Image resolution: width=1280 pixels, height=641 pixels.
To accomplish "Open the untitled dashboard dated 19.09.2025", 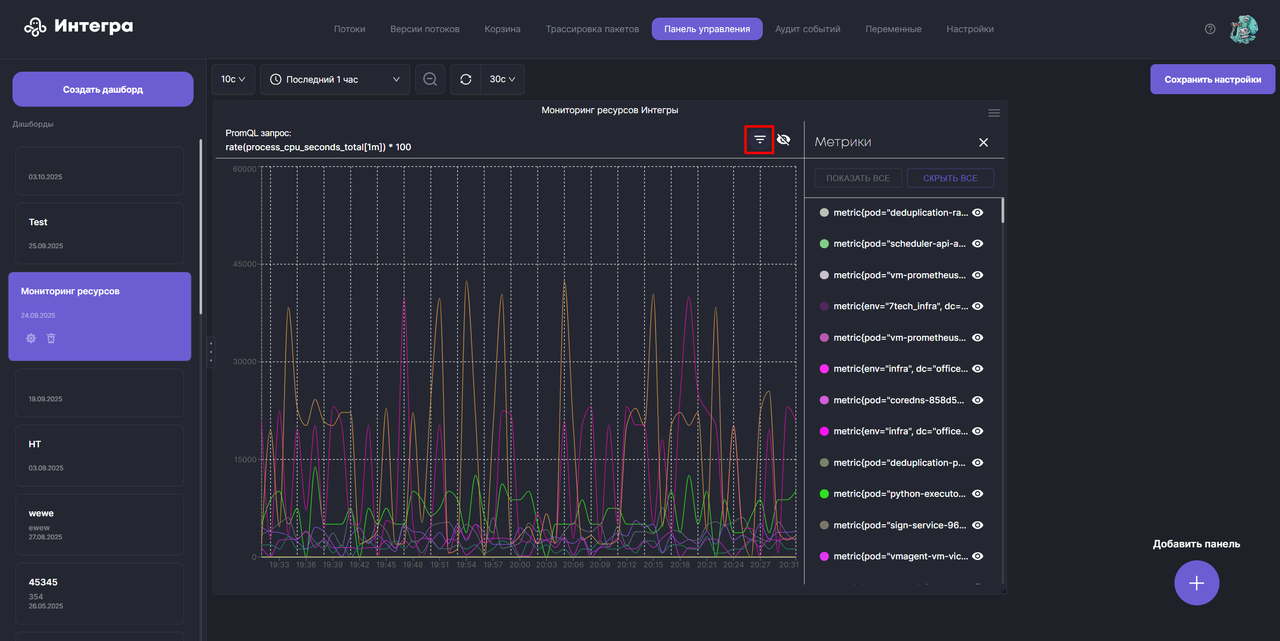I will click(x=100, y=393).
